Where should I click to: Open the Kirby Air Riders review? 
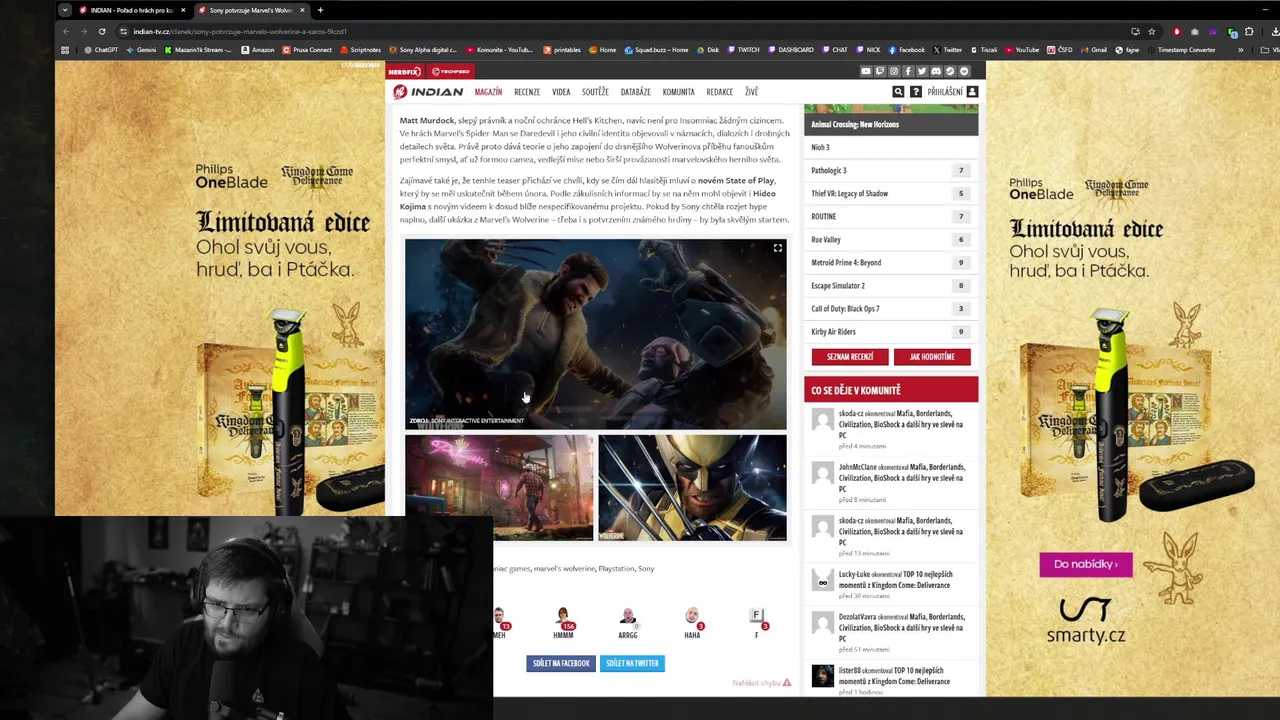point(890,331)
